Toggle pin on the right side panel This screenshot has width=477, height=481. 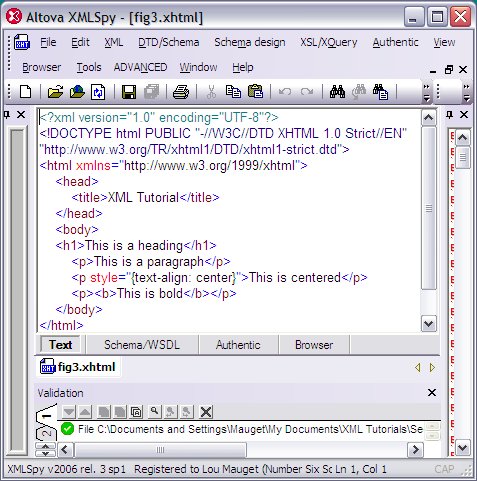[449, 115]
